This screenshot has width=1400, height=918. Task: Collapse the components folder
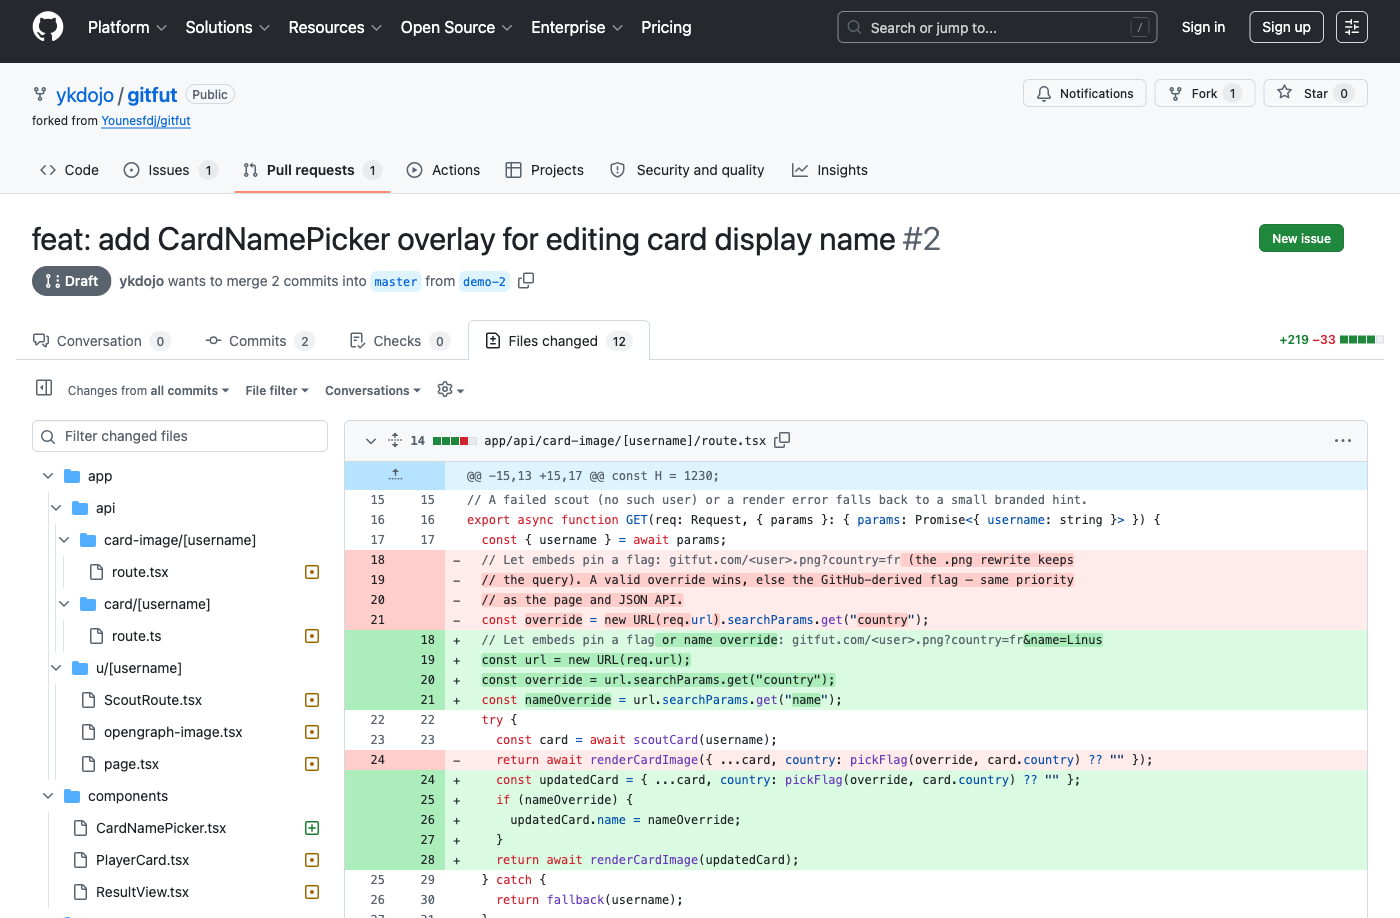48,796
